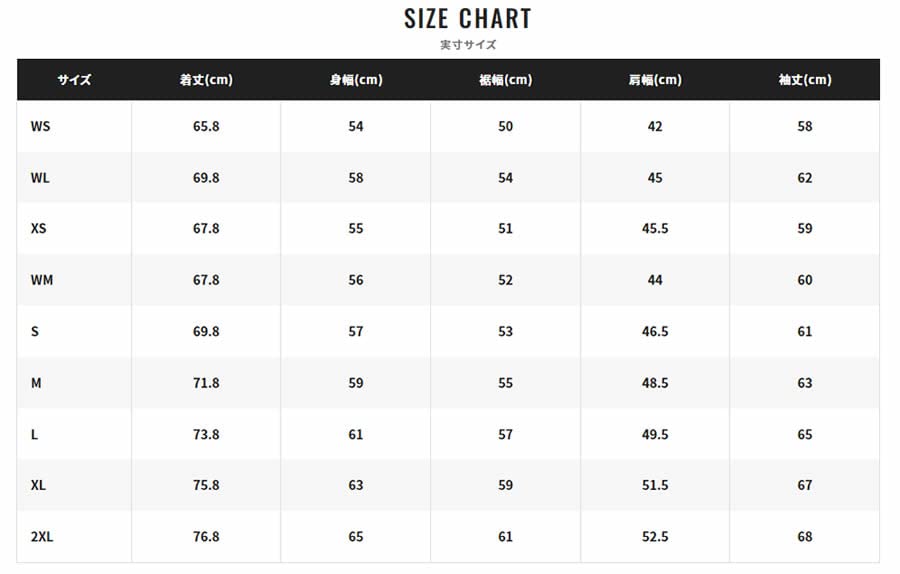Click the 2XL size row label
Screen dimensions: 900x574
pos(42,537)
